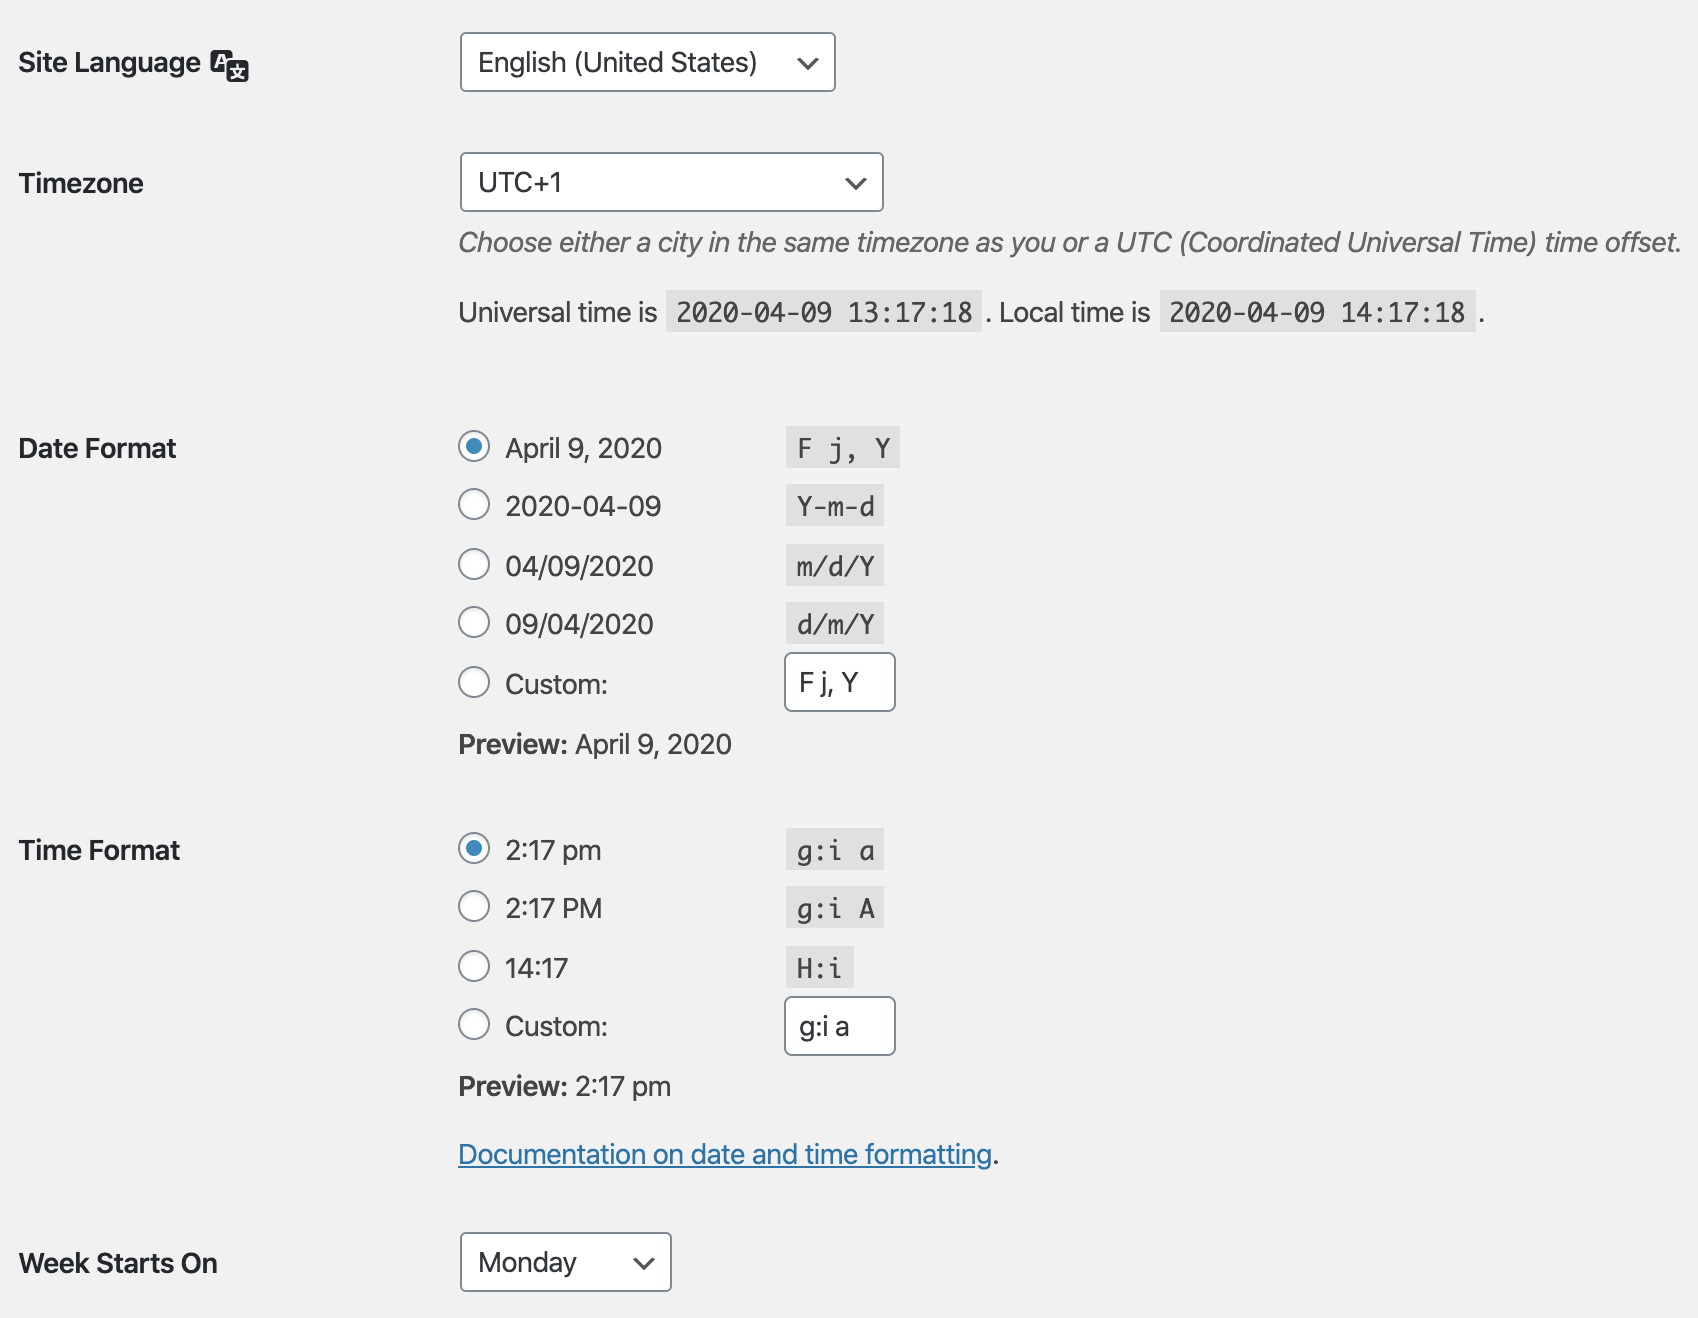Image resolution: width=1698 pixels, height=1318 pixels.
Task: Open Documentation on date and time formatting
Action: [x=725, y=1154]
